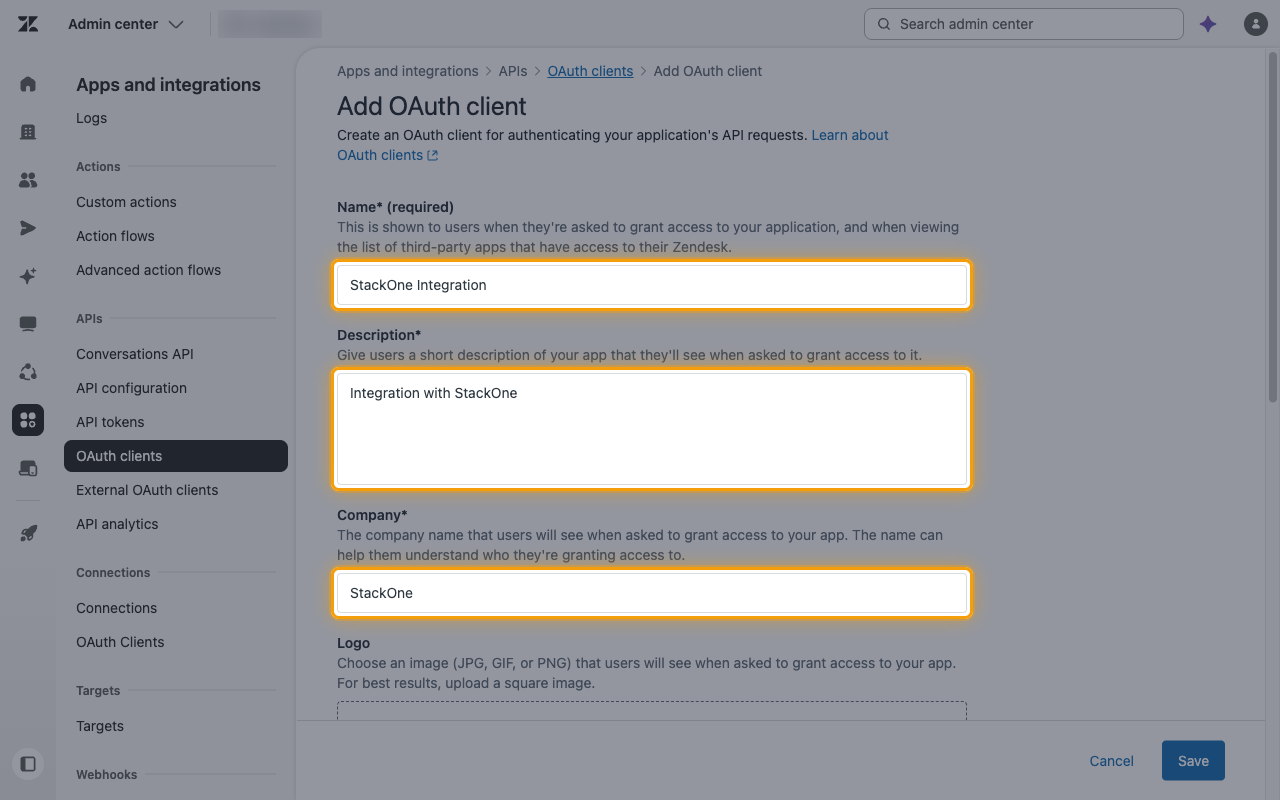1280x800 pixels.
Task: Click the Cancel button
Action: click(x=1112, y=761)
